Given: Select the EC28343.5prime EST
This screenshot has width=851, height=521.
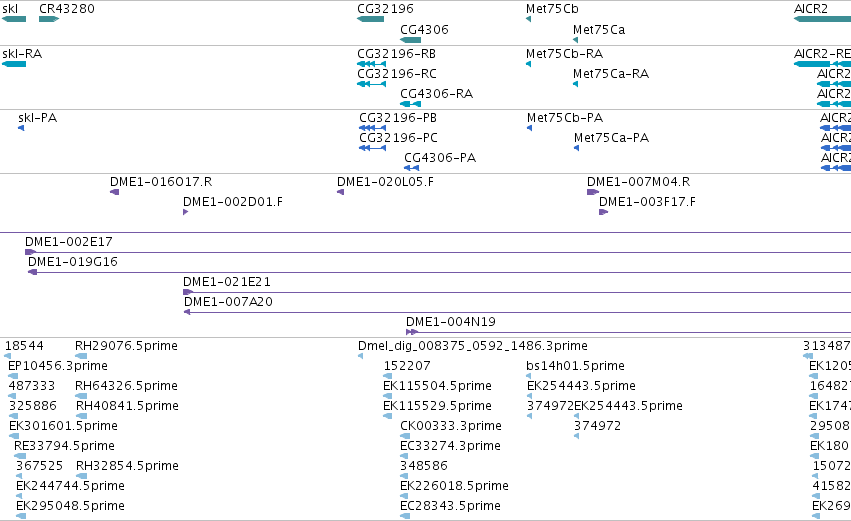Looking at the screenshot, I should (x=405, y=516).
